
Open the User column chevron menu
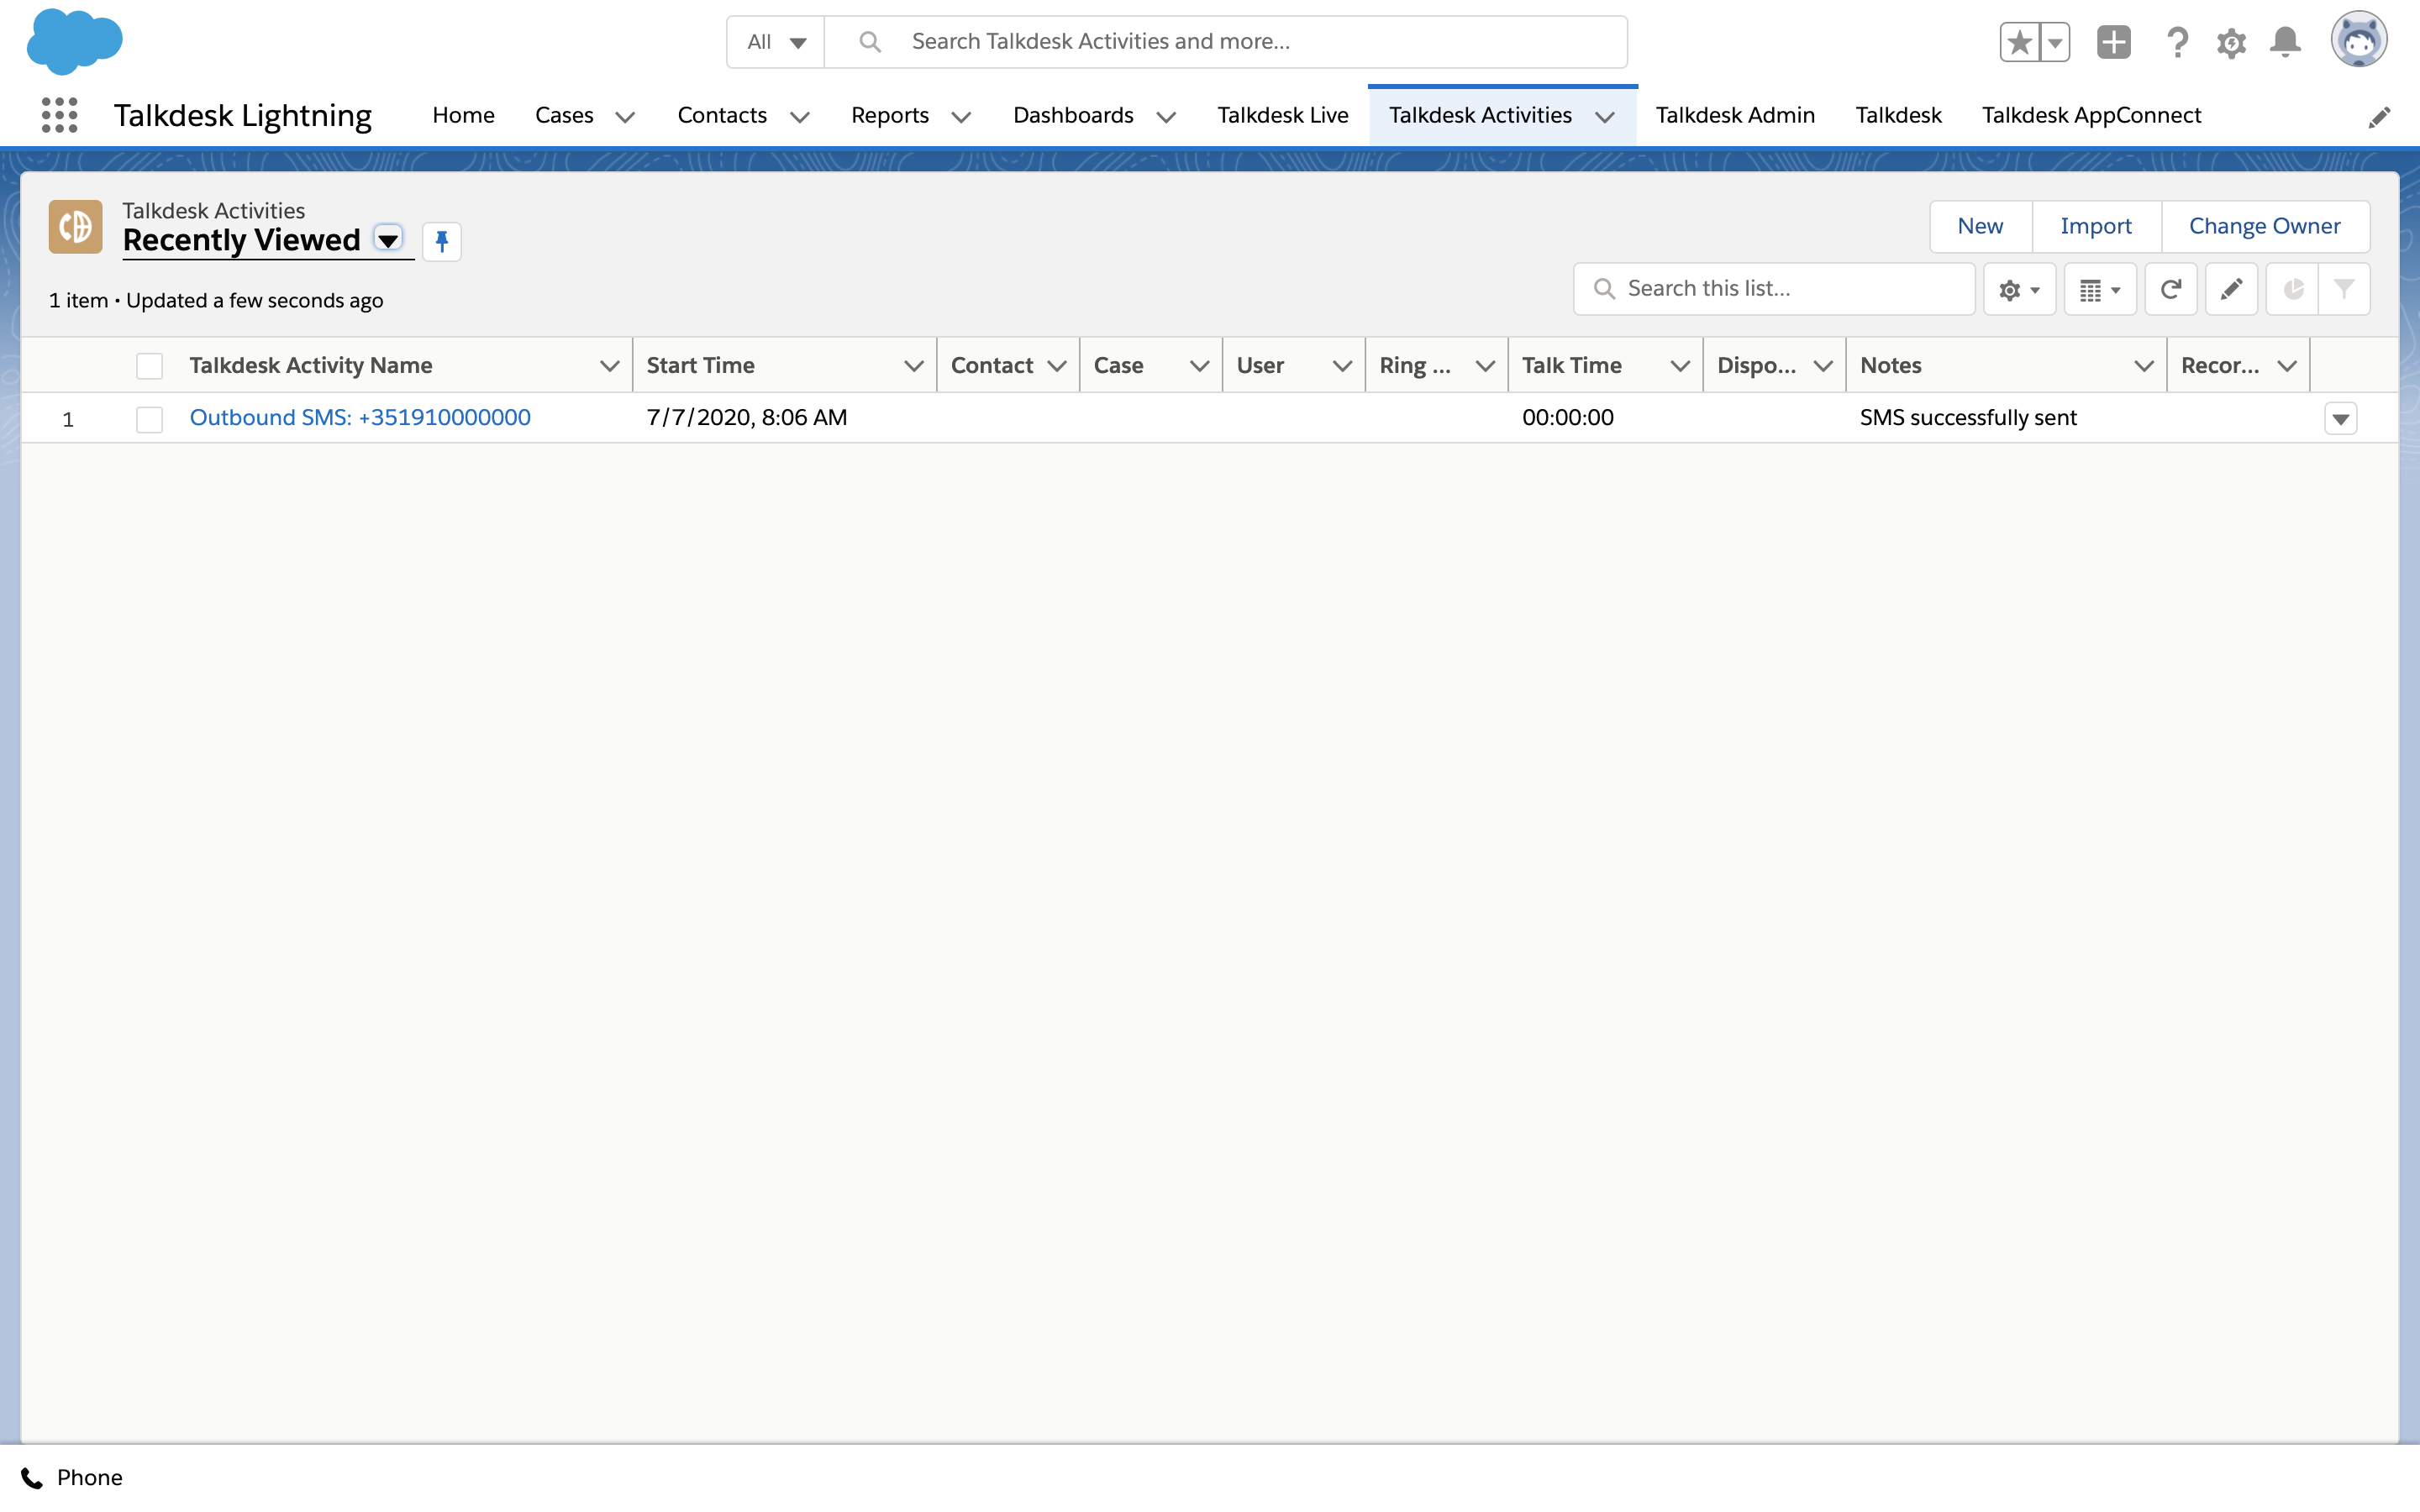coord(1342,366)
